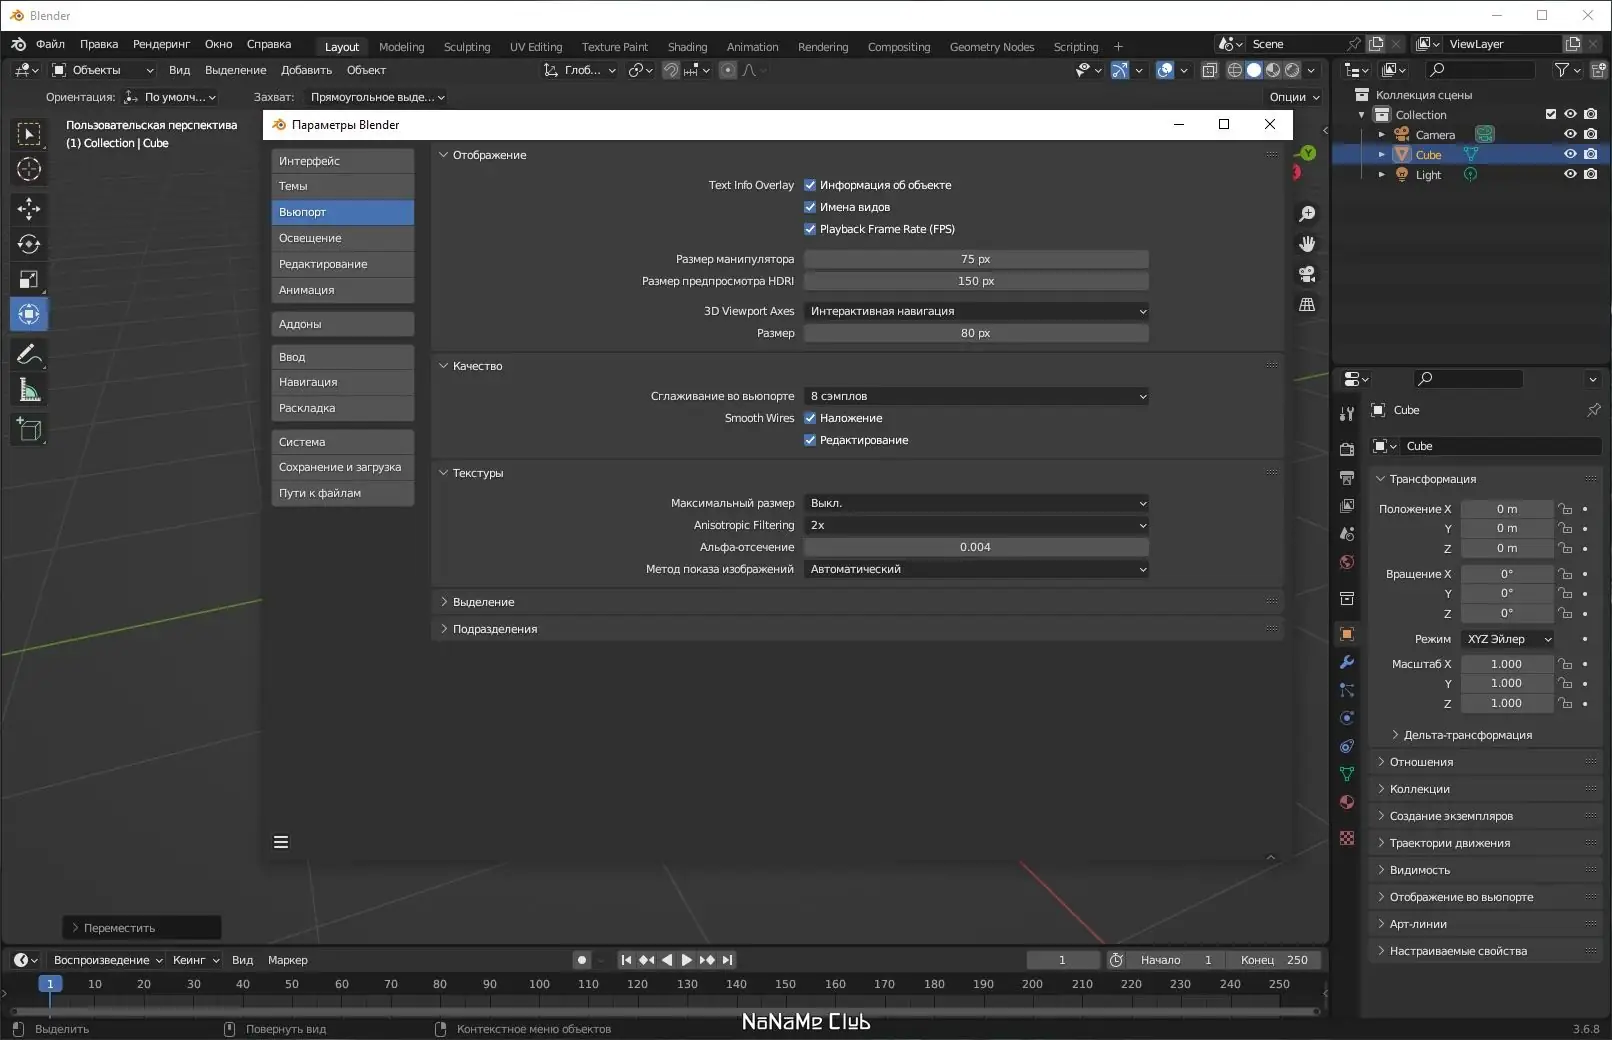Select the Transform tool in viewport toolbar
Screen dimensions: 1612x1040
[29, 314]
